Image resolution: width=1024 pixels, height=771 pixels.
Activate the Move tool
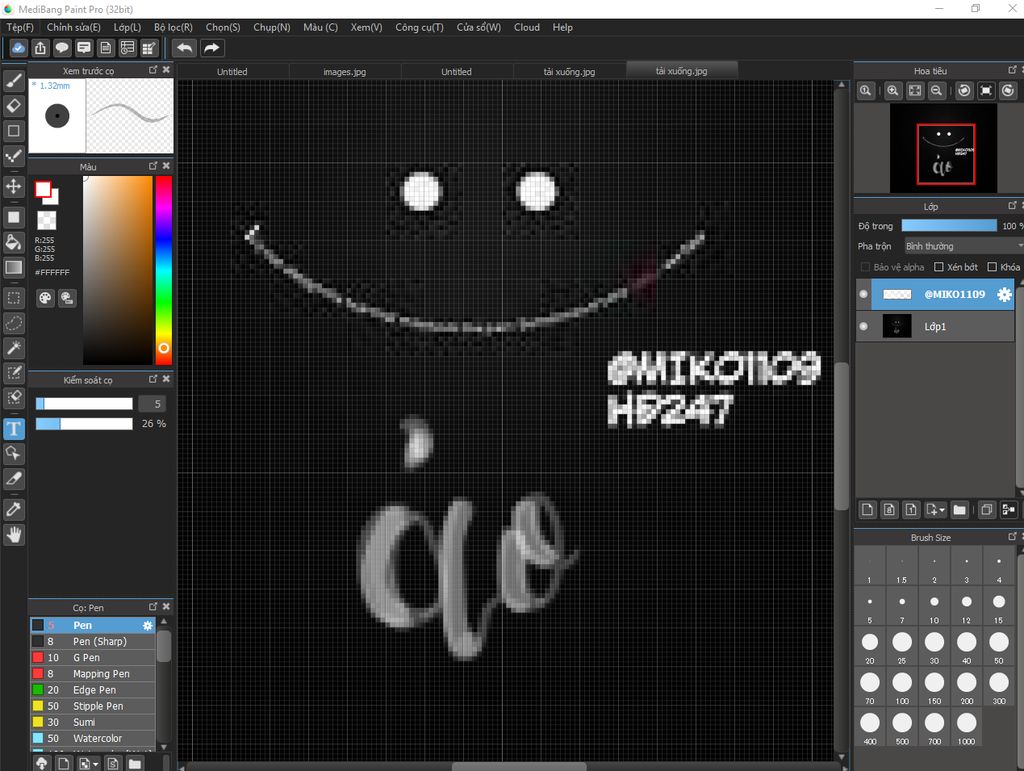(x=14, y=186)
